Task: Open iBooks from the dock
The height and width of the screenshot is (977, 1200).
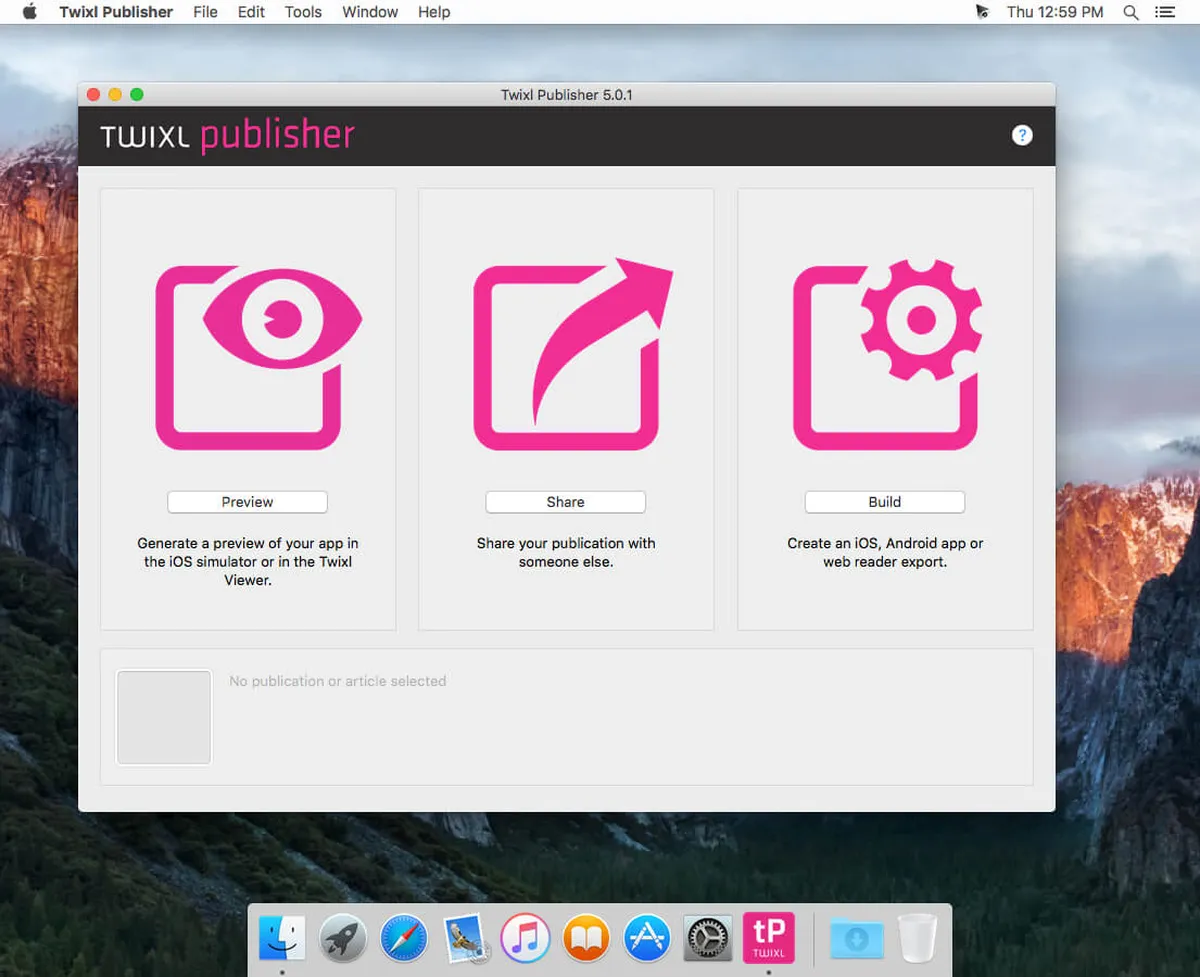Action: (586, 939)
